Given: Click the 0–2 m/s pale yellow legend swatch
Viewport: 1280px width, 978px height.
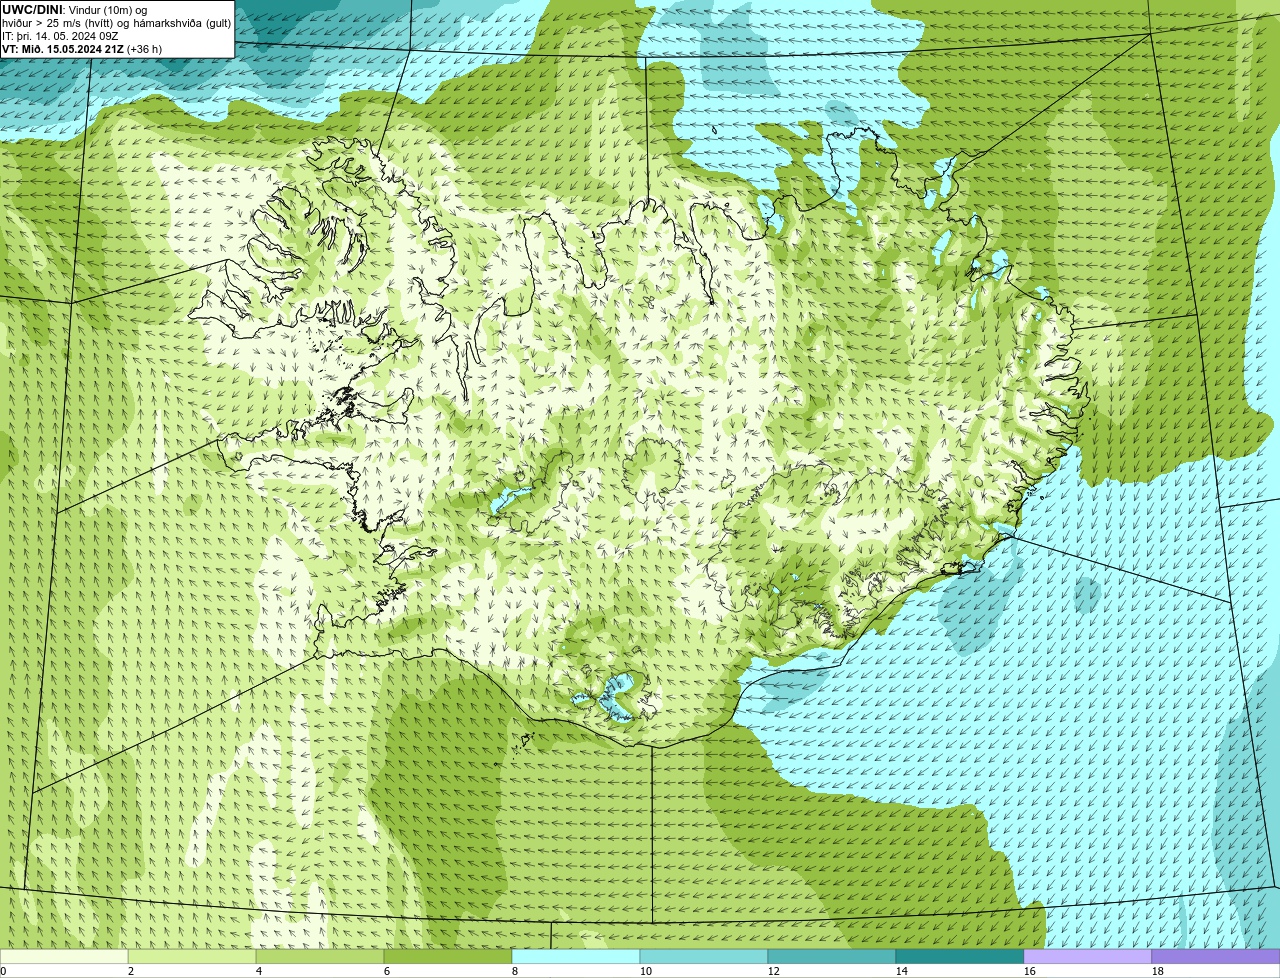Looking at the screenshot, I should click(64, 956).
